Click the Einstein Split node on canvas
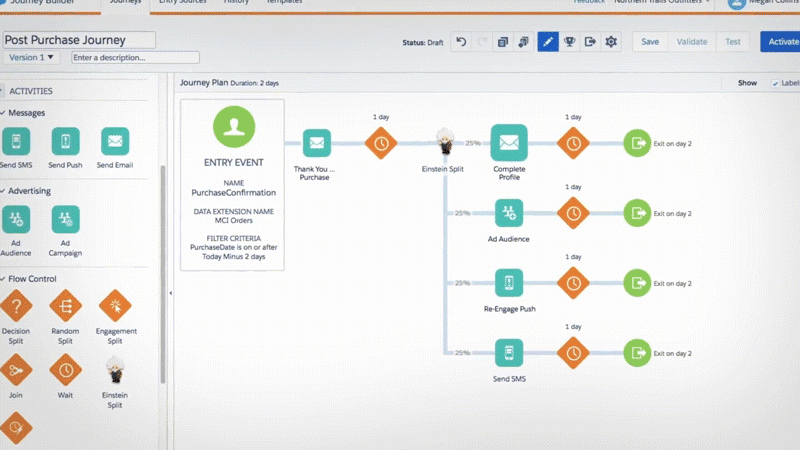Viewport: 800px width, 450px height. click(444, 143)
